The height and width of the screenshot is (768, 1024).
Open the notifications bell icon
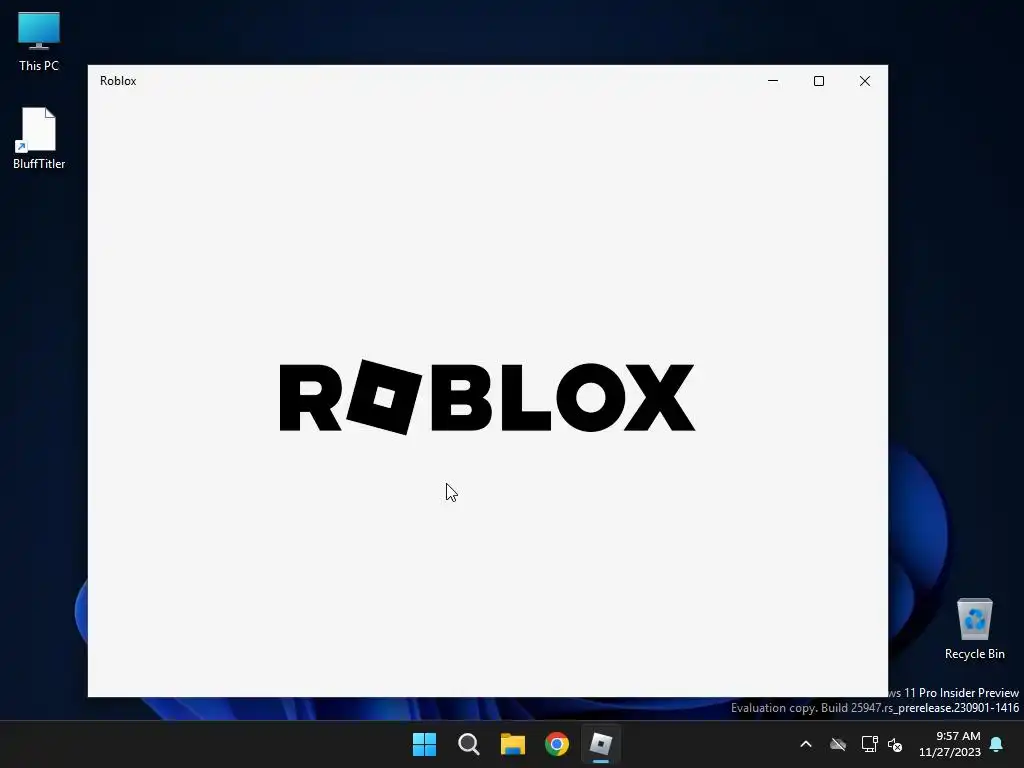pyautogui.click(x=997, y=744)
